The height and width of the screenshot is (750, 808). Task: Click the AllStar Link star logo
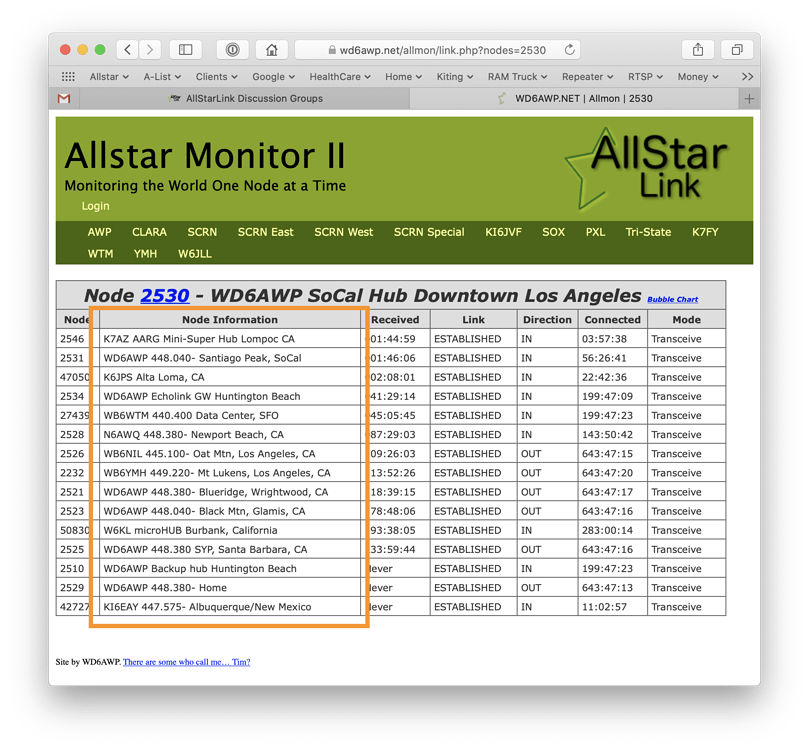click(657, 168)
